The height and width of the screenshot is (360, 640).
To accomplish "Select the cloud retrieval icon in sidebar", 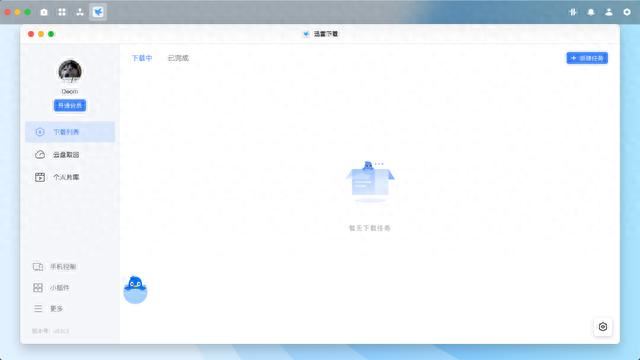I will coord(40,155).
